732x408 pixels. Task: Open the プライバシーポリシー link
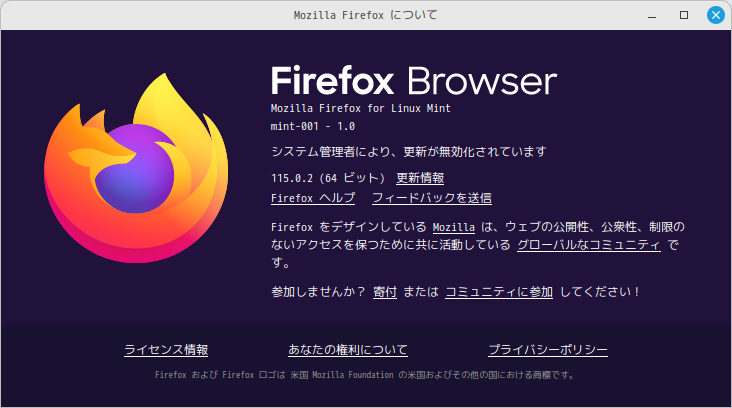pyautogui.click(x=548, y=350)
